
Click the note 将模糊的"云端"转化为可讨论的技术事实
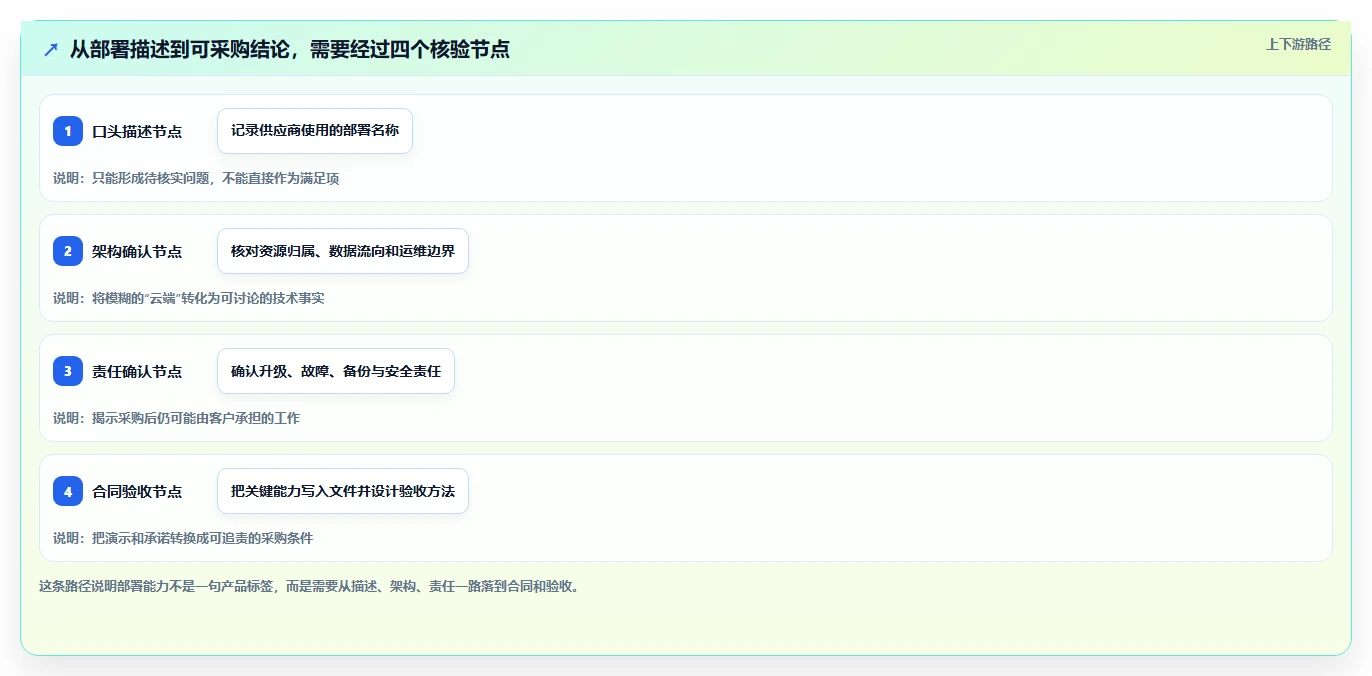click(189, 298)
